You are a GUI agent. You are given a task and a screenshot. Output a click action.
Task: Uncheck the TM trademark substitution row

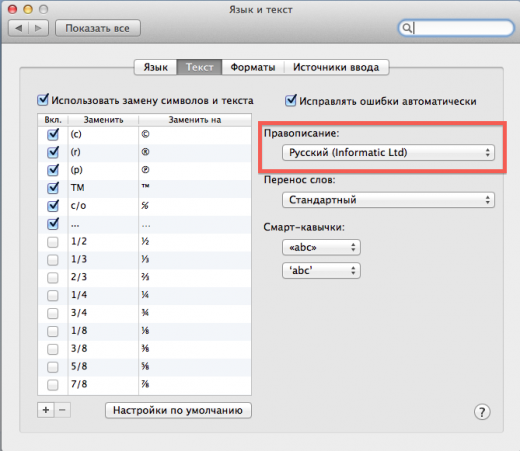click(53, 188)
